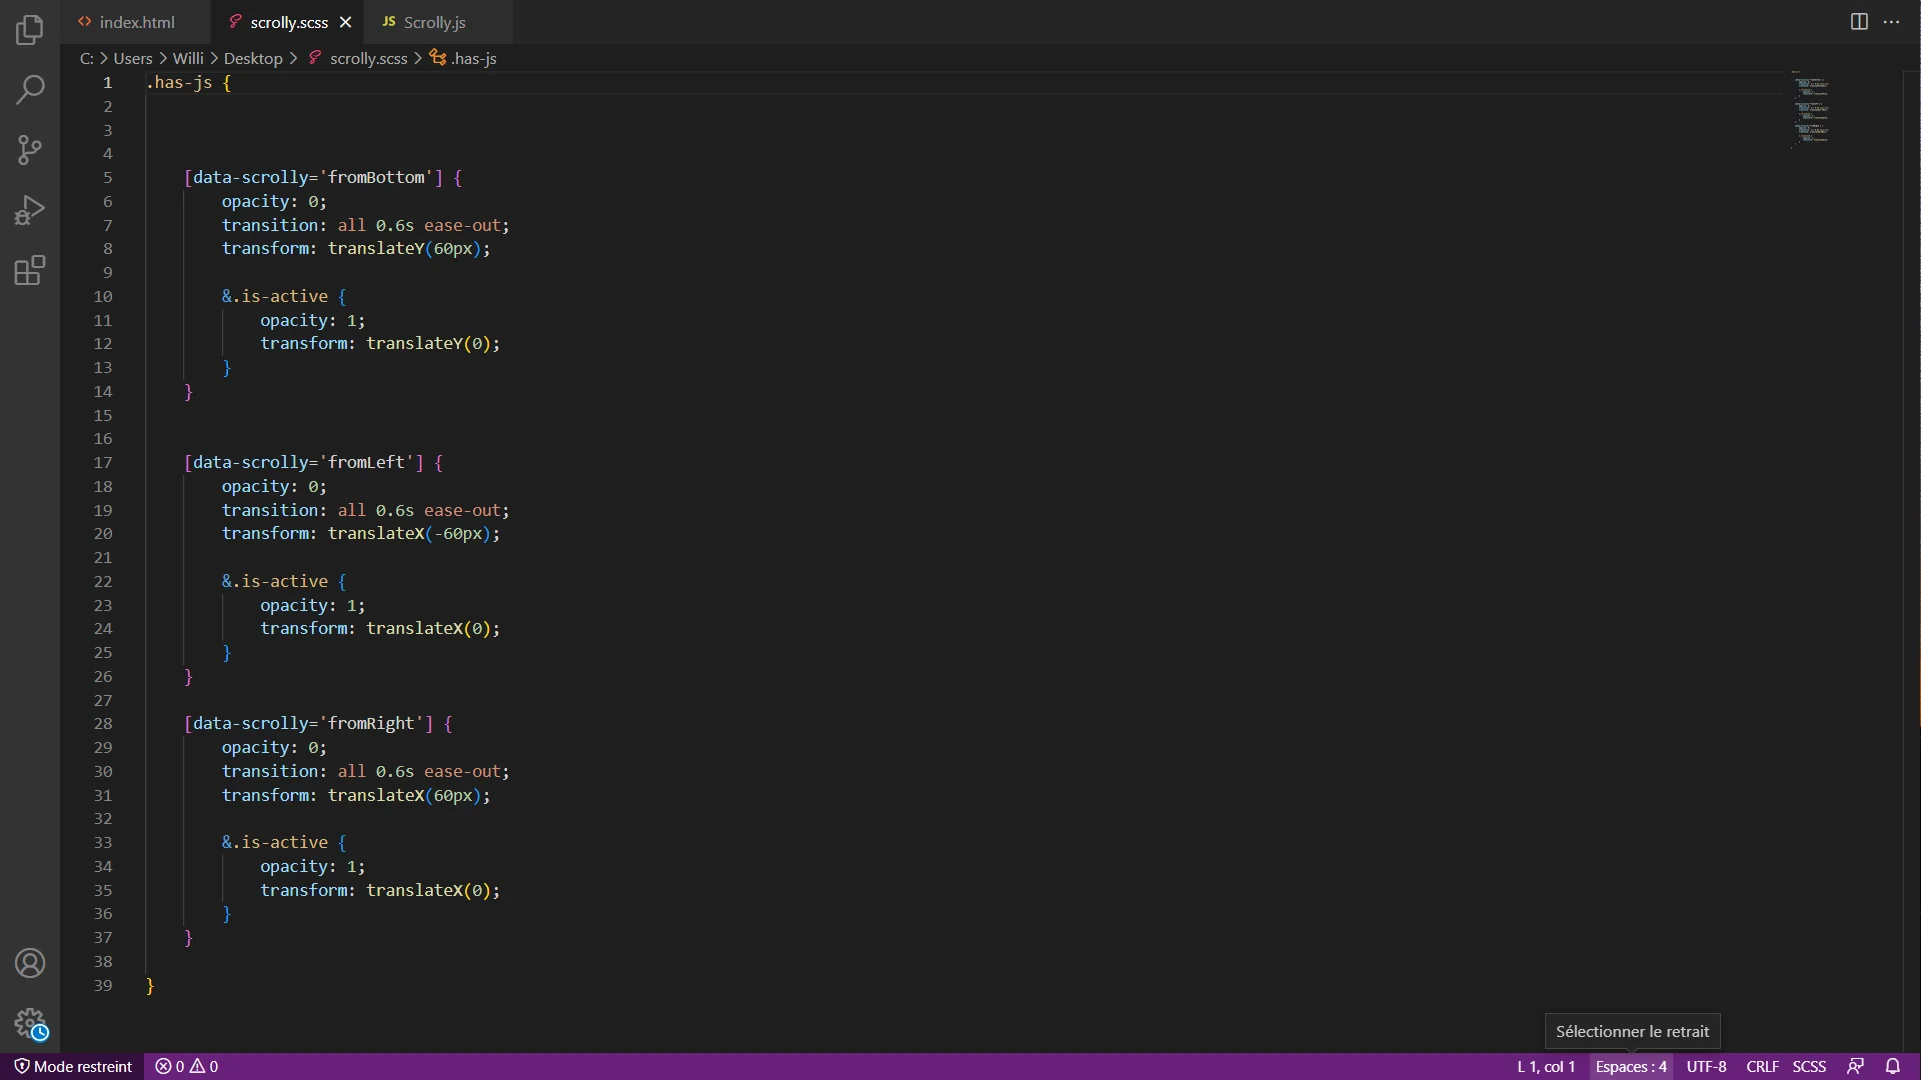This screenshot has width=1921, height=1080.
Task: Split the editor to the right
Action: 1859,22
